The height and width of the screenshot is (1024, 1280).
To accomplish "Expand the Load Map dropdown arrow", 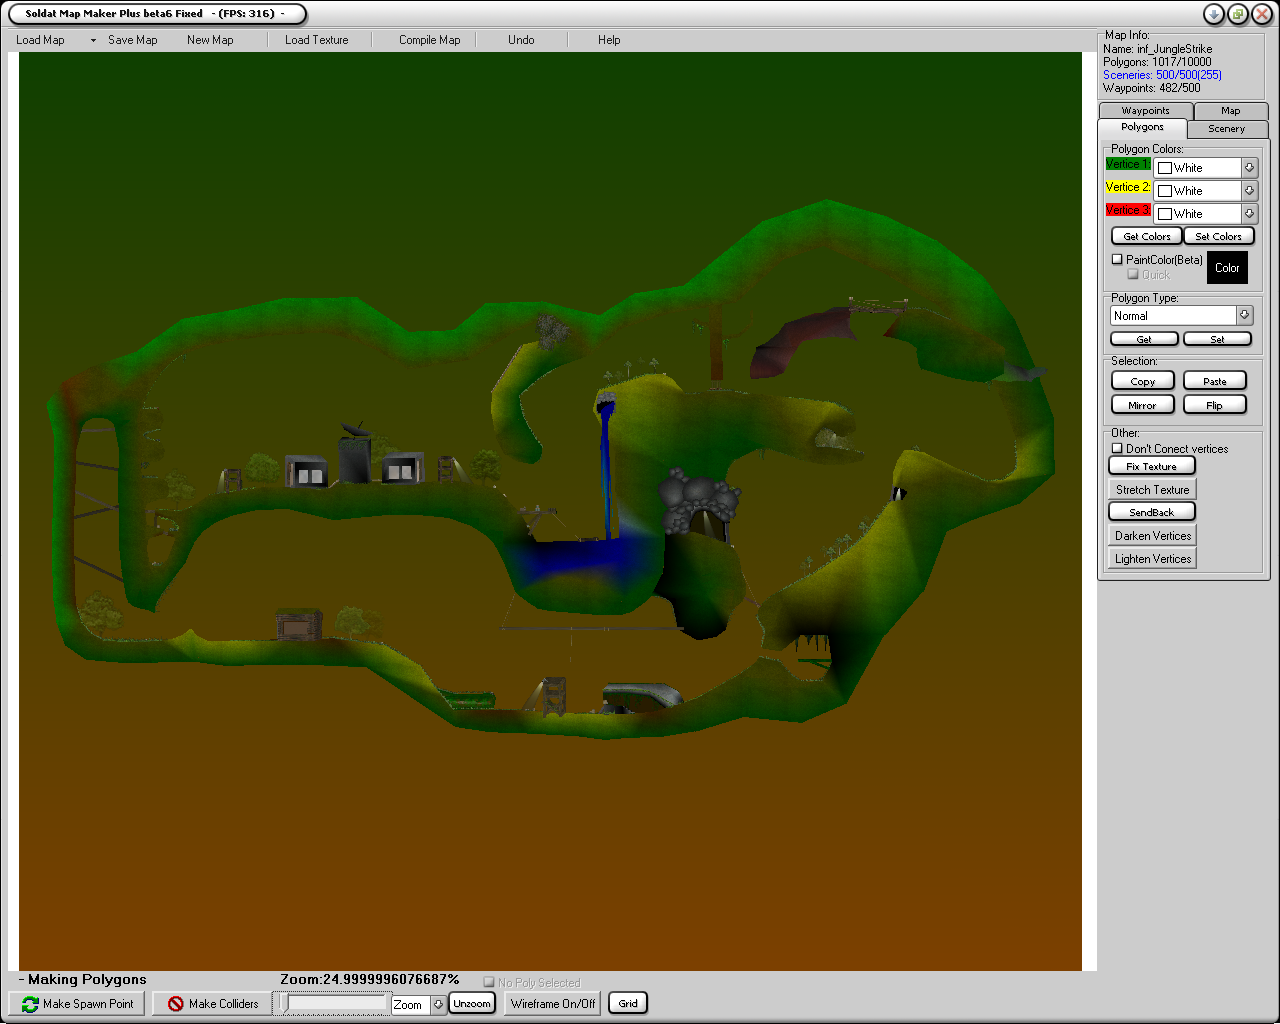I will [x=93, y=41].
